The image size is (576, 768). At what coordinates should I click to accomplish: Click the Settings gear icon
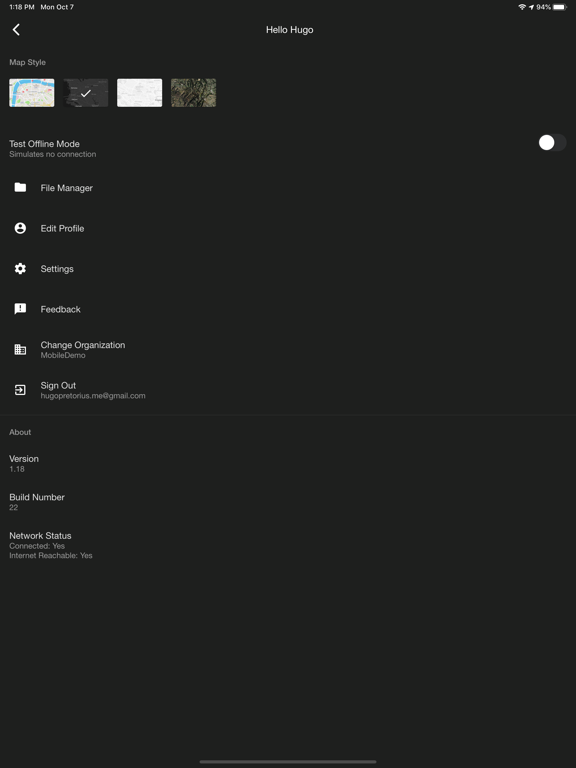coord(20,268)
